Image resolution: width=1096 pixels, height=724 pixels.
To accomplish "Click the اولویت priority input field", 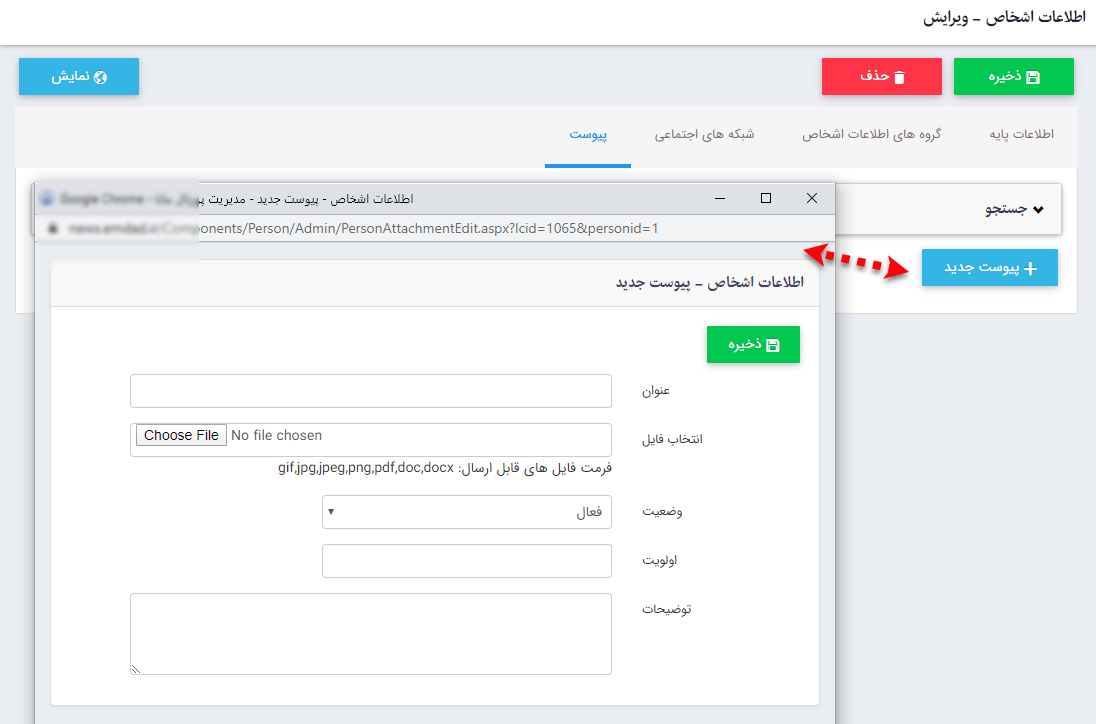I will point(467,561).
